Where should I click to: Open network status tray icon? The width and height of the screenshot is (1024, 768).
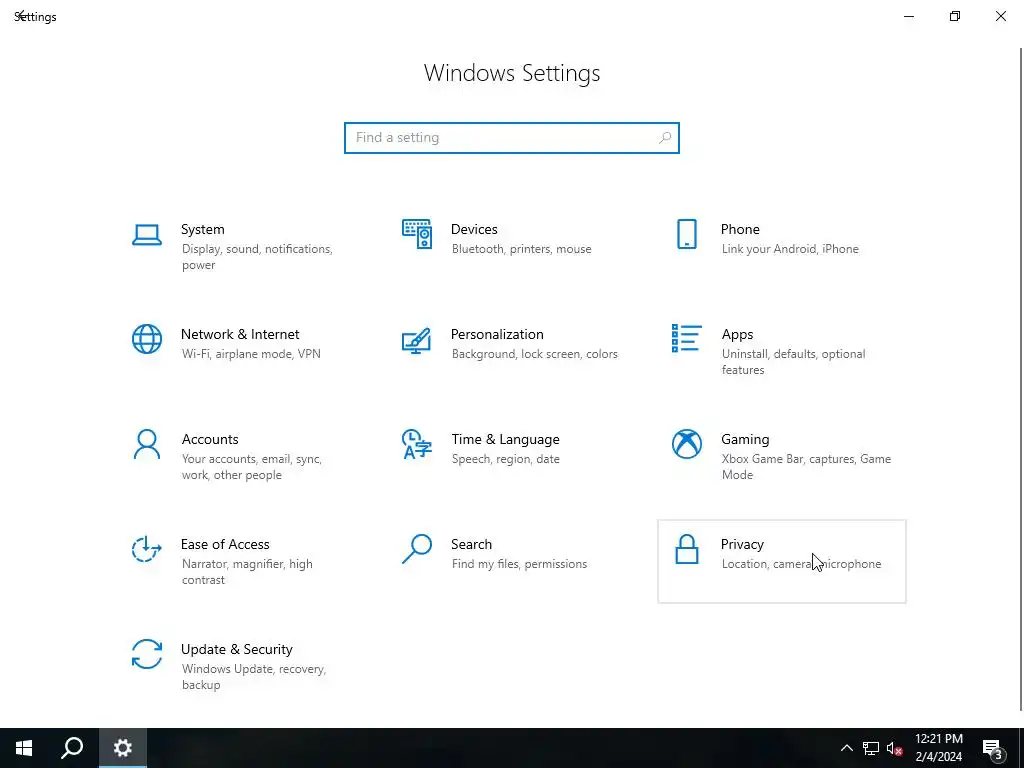[871, 748]
